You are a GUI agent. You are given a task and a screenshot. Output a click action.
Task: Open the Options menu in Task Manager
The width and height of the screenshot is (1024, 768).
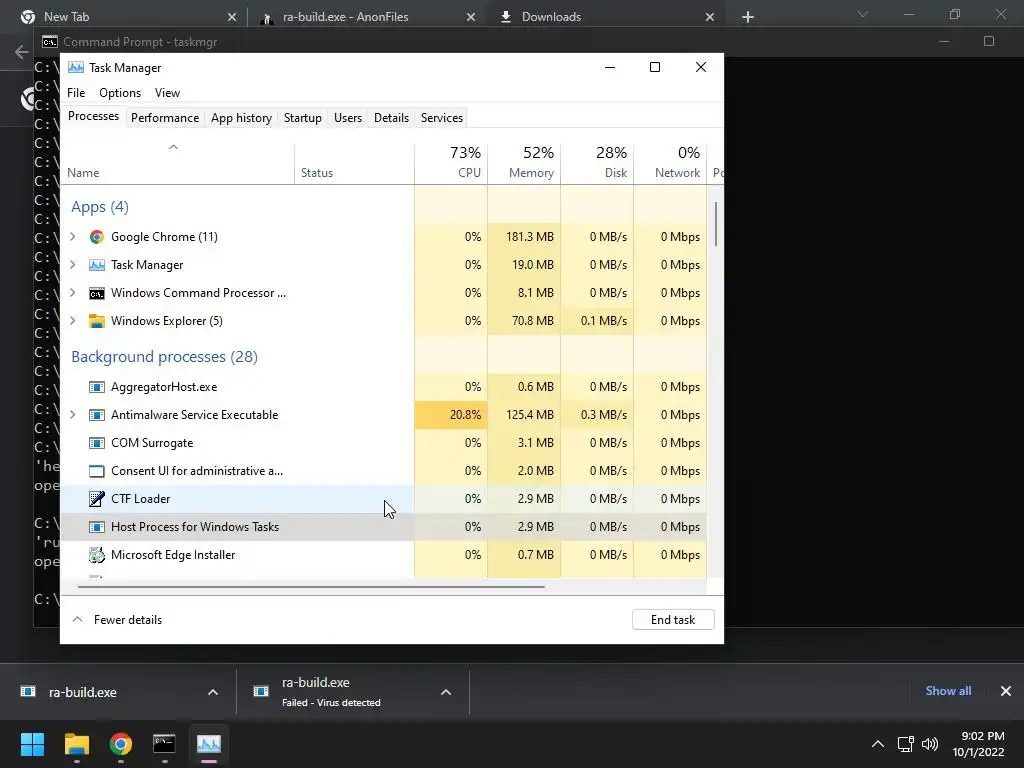(x=120, y=93)
